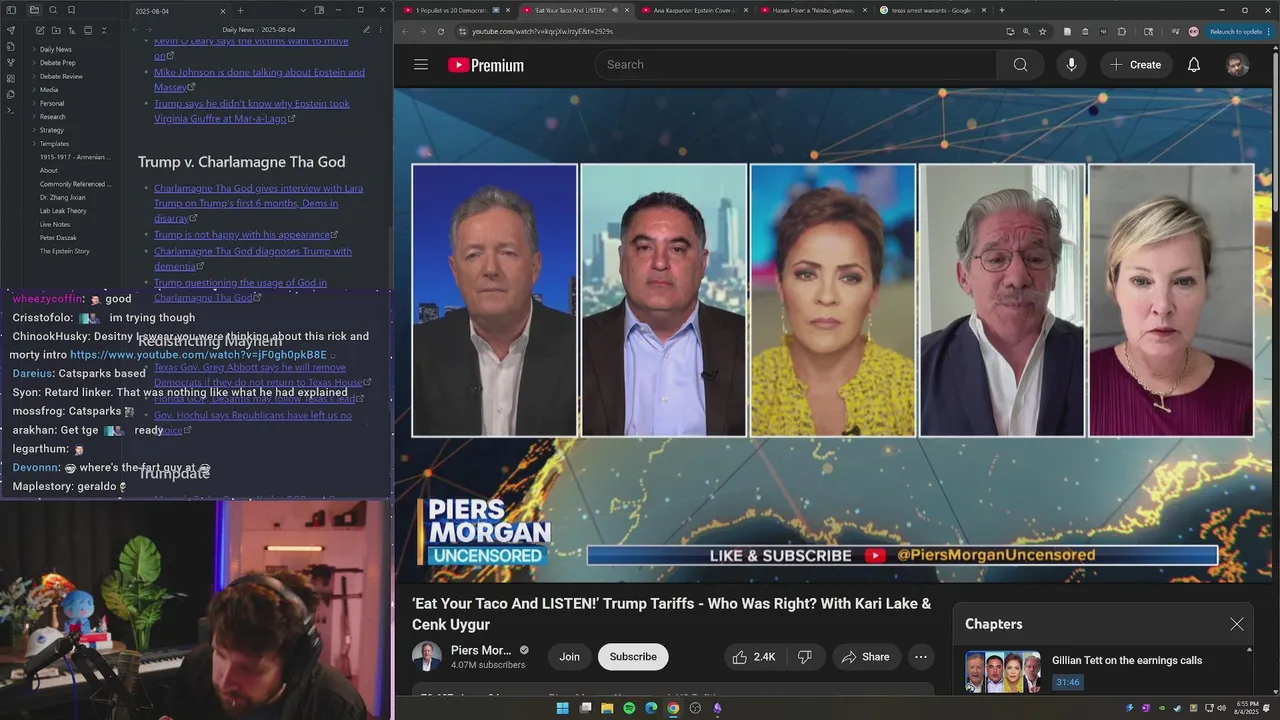Open bookmarks pane in Obsidian sidebar
The width and height of the screenshot is (1280, 720).
[x=71, y=10]
